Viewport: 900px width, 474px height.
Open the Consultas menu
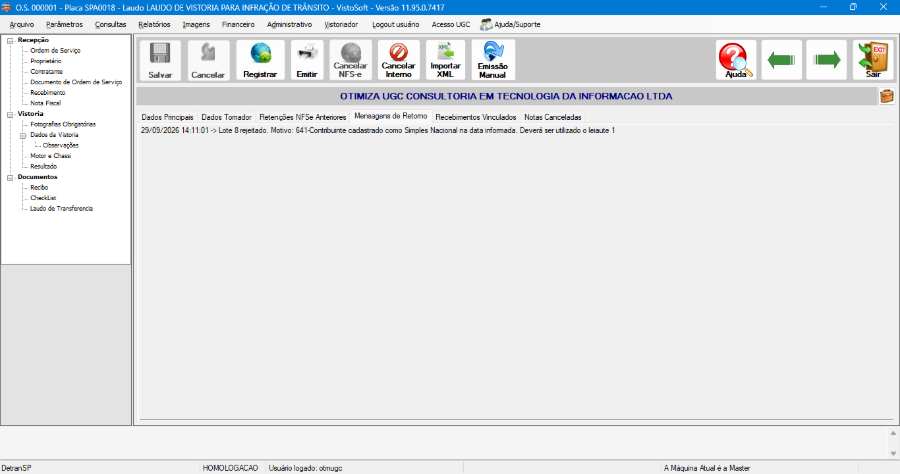(110, 25)
